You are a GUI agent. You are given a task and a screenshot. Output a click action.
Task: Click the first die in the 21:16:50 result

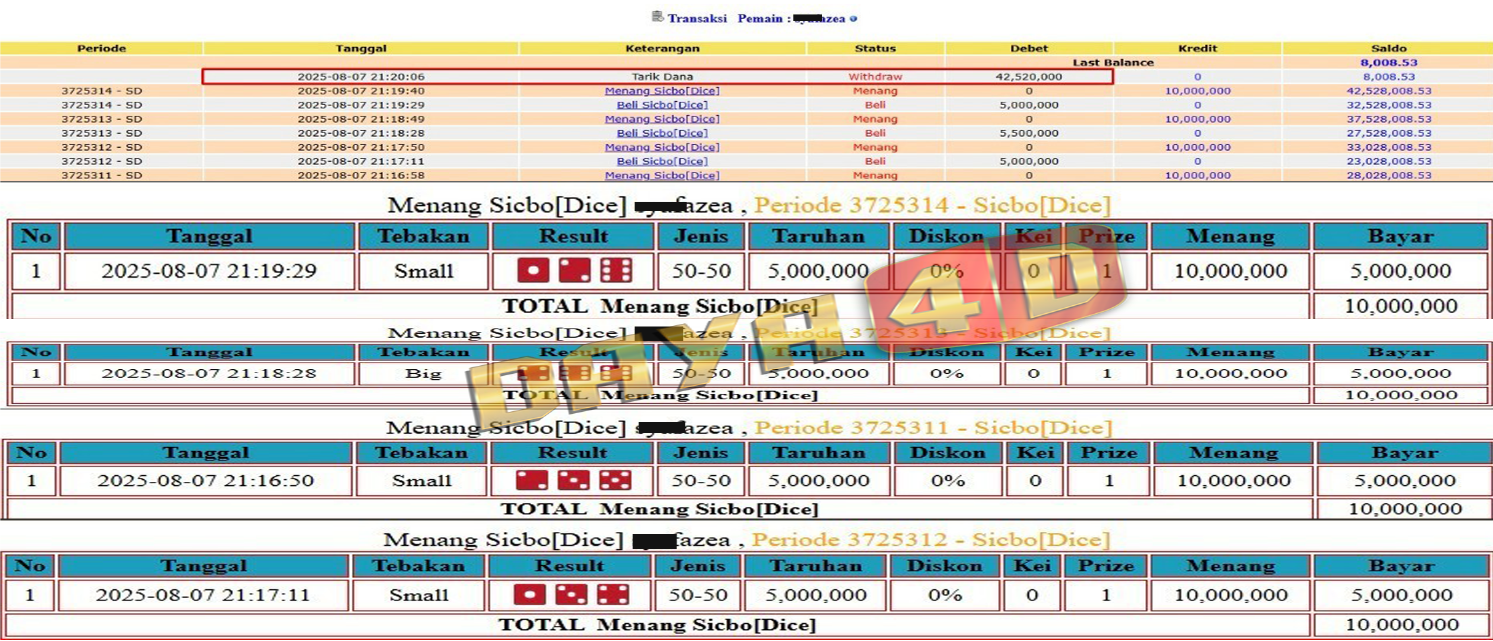tap(531, 480)
